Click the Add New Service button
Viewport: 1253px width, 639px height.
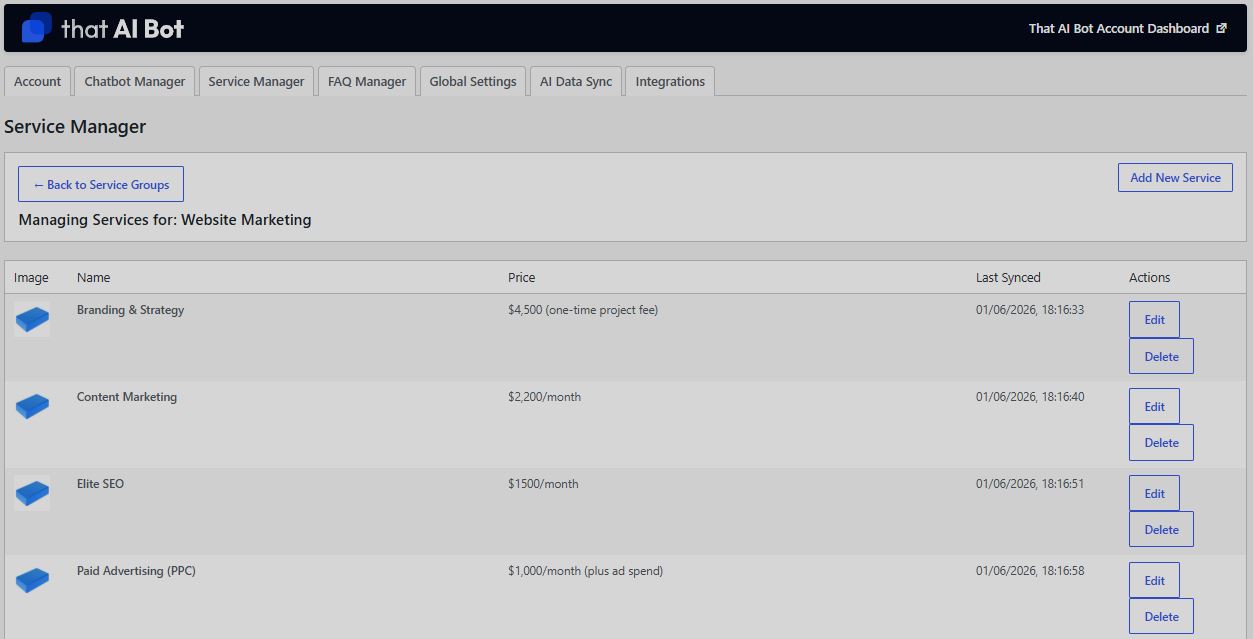pos(1175,177)
